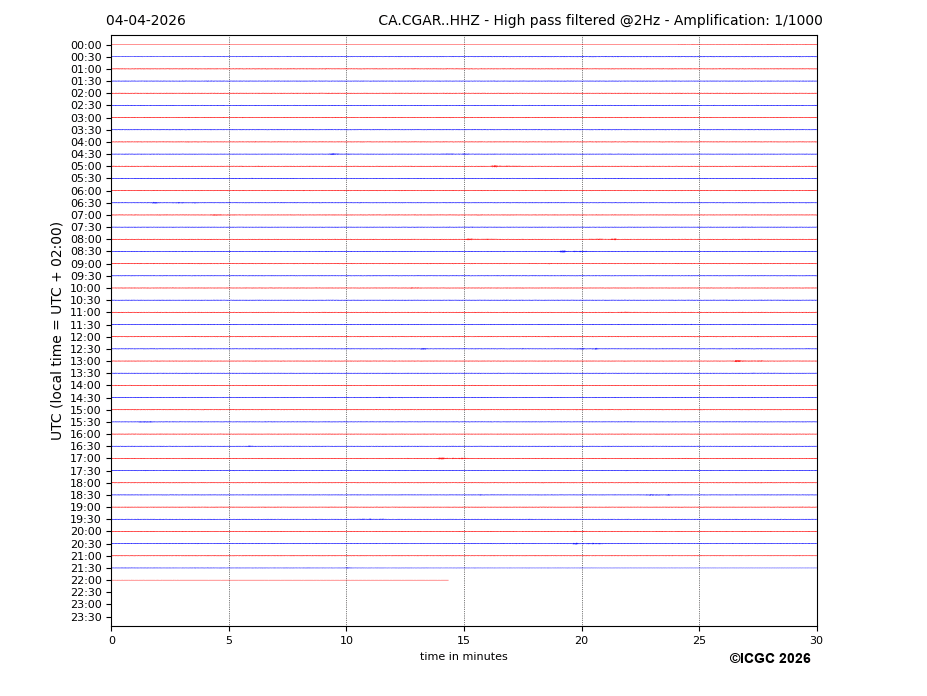The image size is (927, 696).
Task: Select the 13:00 time row label
Action: [86, 361]
